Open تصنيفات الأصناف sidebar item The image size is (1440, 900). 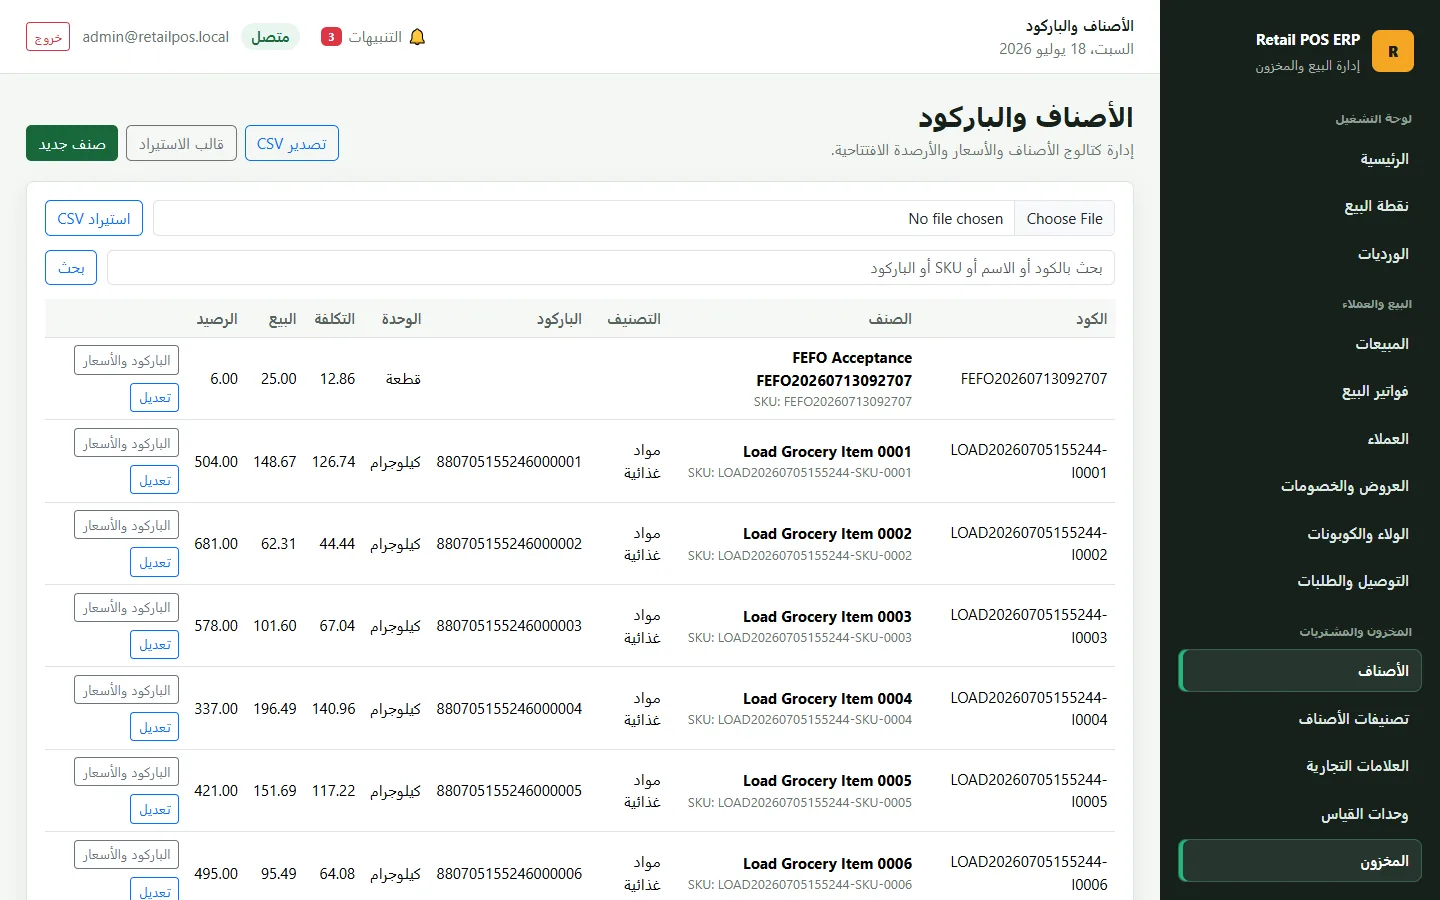click(1300, 719)
